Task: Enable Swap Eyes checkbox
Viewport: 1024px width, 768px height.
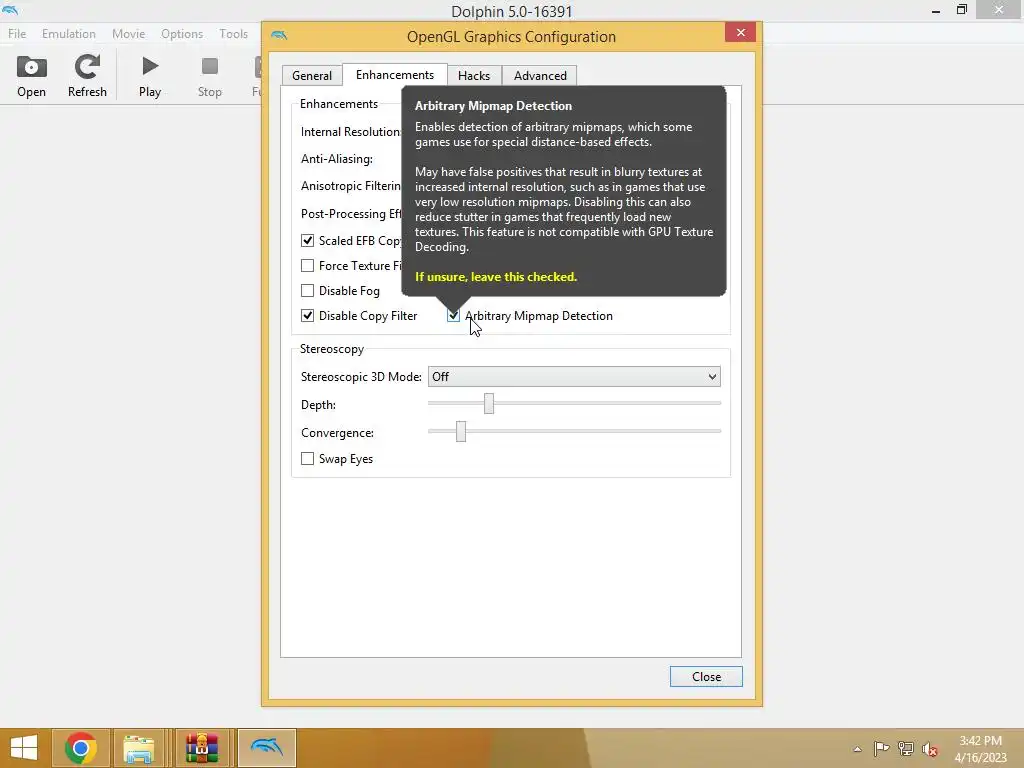Action: pyautogui.click(x=307, y=459)
